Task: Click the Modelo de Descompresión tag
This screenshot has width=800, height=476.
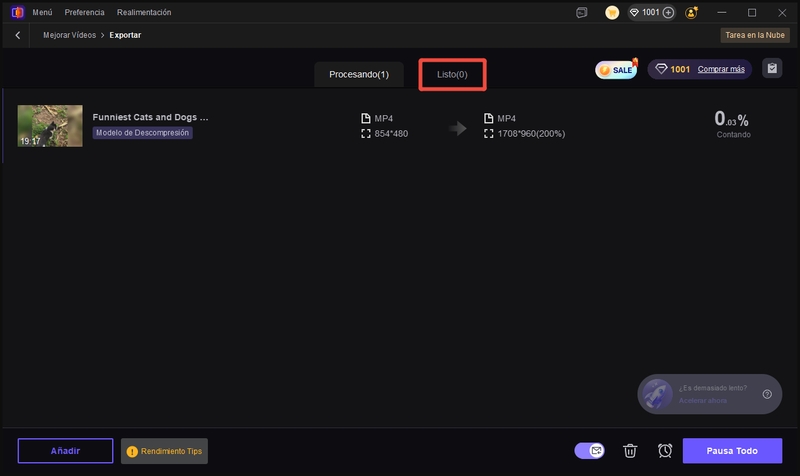Action: [142, 133]
